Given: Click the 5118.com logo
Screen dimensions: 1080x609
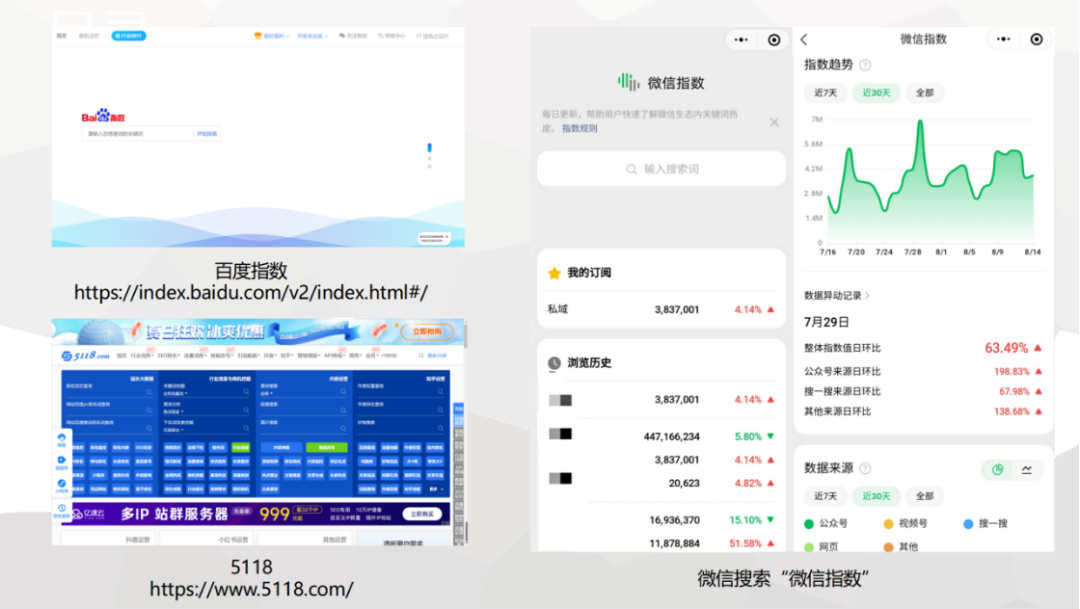Looking at the screenshot, I should click(85, 355).
